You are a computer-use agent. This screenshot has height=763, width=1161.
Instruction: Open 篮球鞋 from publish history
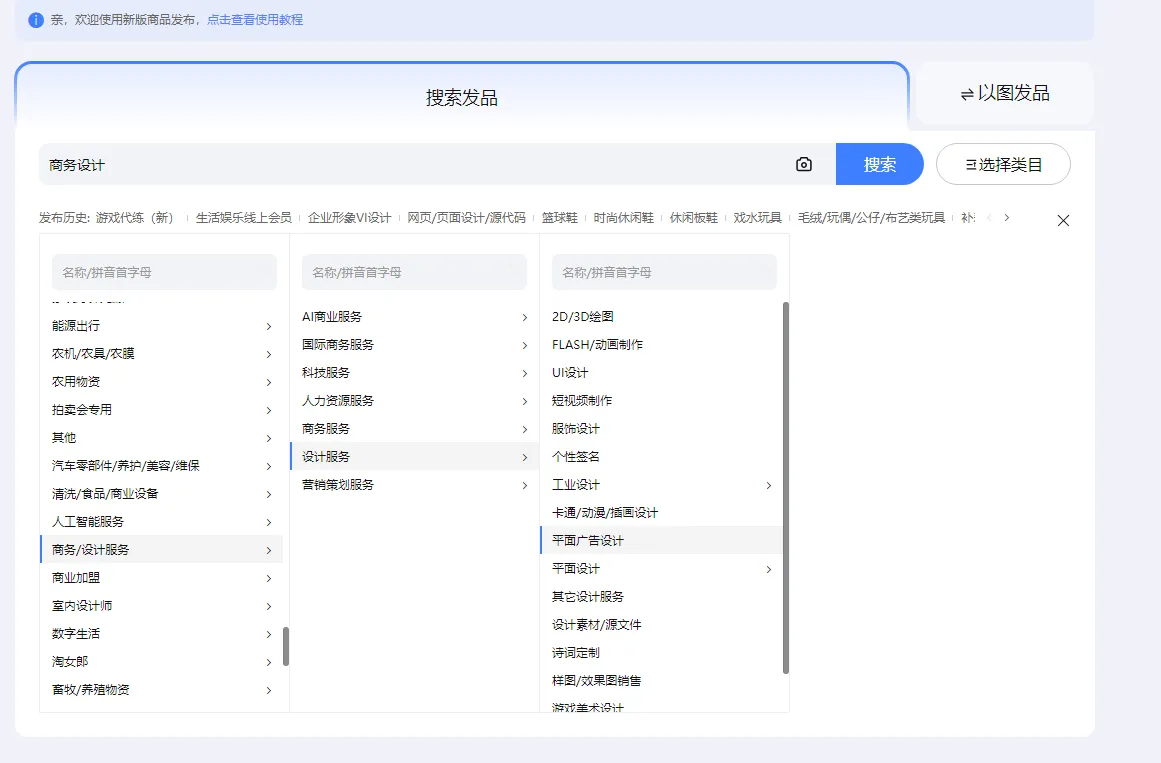560,217
